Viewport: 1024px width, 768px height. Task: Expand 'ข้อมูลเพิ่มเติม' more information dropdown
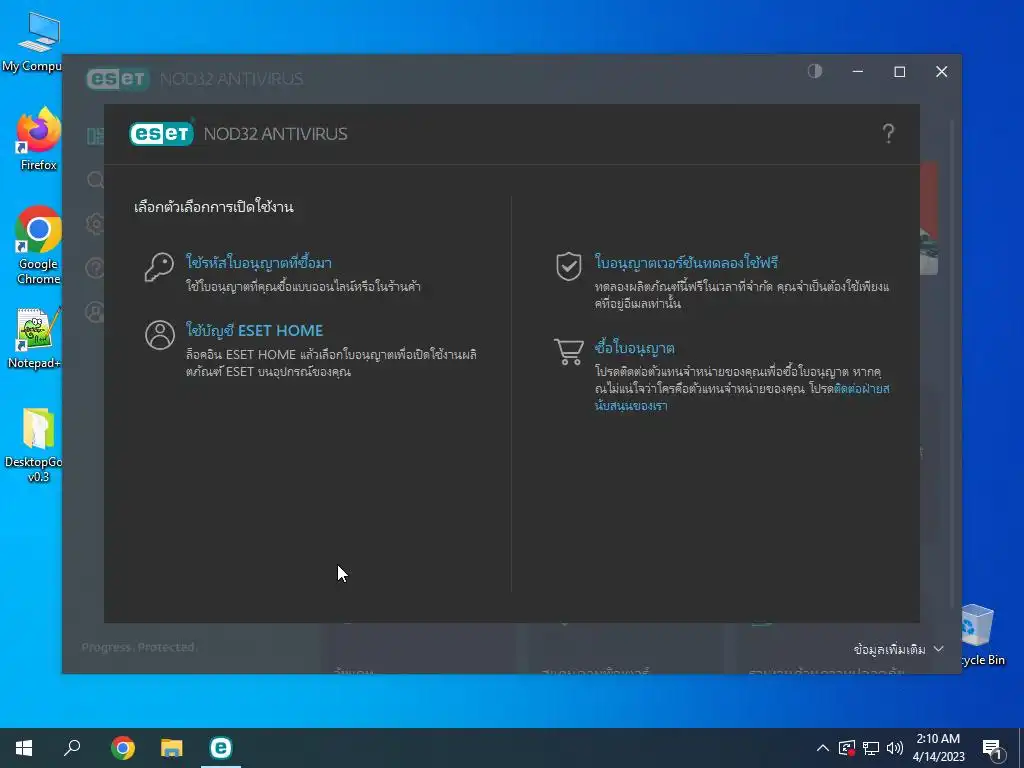[899, 649]
